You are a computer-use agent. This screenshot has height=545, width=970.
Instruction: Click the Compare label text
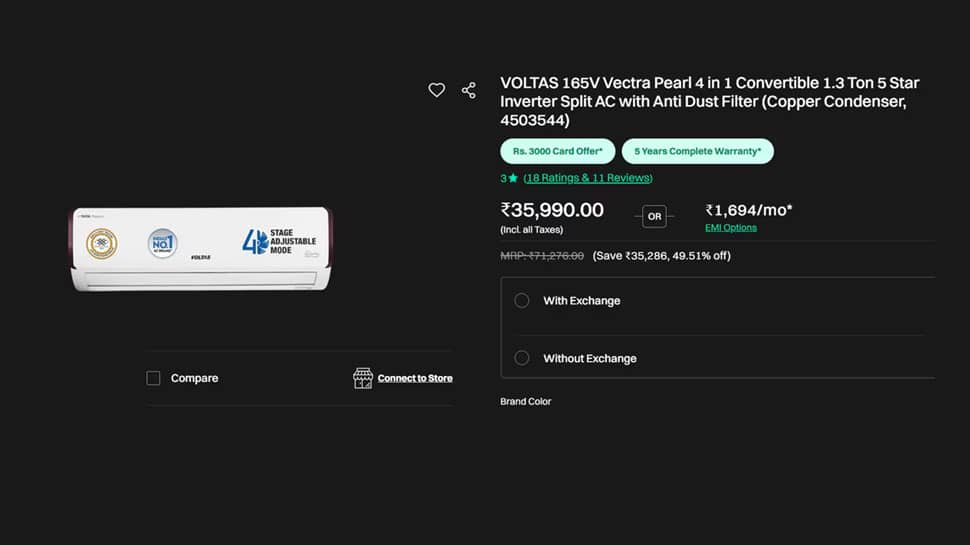tap(194, 378)
